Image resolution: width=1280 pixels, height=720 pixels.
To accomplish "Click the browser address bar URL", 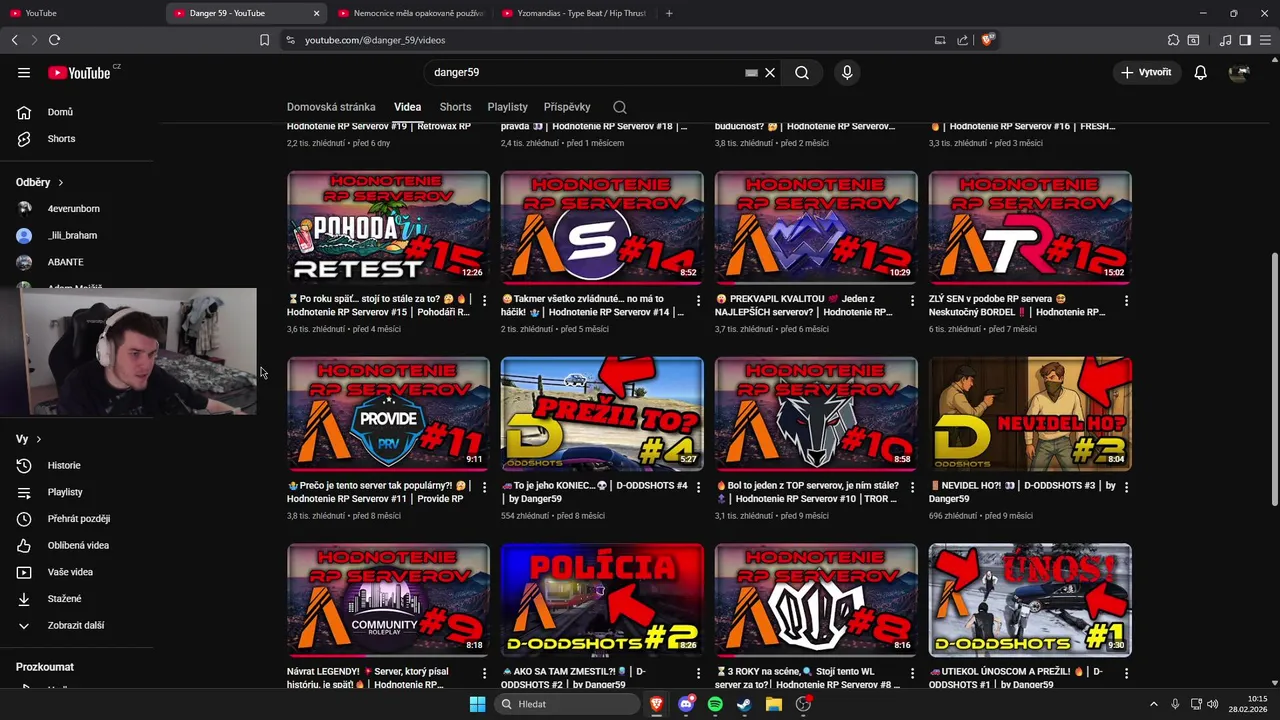I will [x=375, y=40].
